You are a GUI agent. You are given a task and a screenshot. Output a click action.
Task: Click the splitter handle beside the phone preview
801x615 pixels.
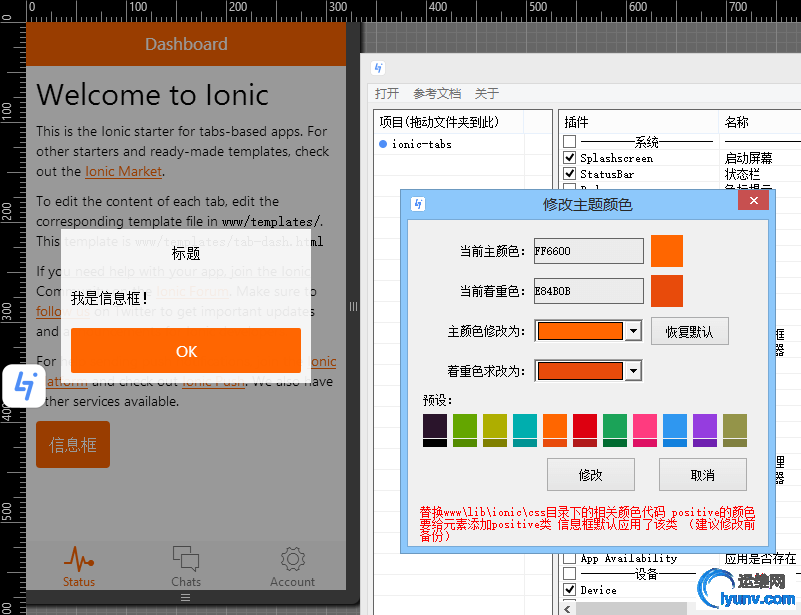tap(353, 306)
